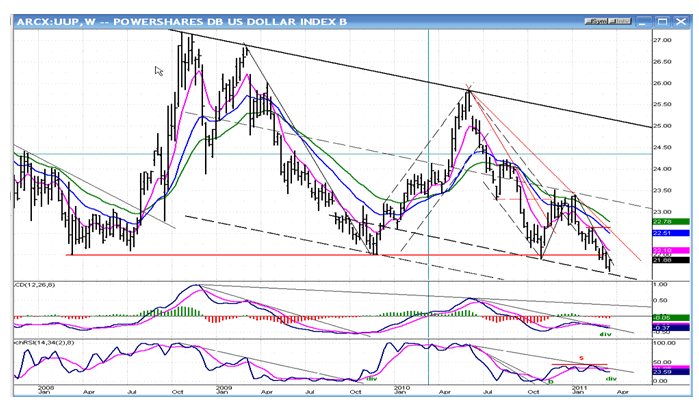Click the RSI(14,34(2),8) indicator label
Viewport: 699px width, 411px height.
[44, 342]
